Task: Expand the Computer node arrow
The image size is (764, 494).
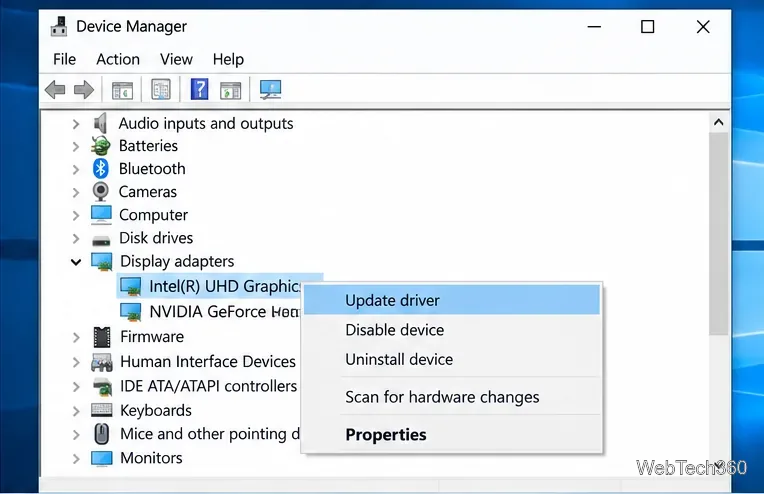Action: point(76,215)
